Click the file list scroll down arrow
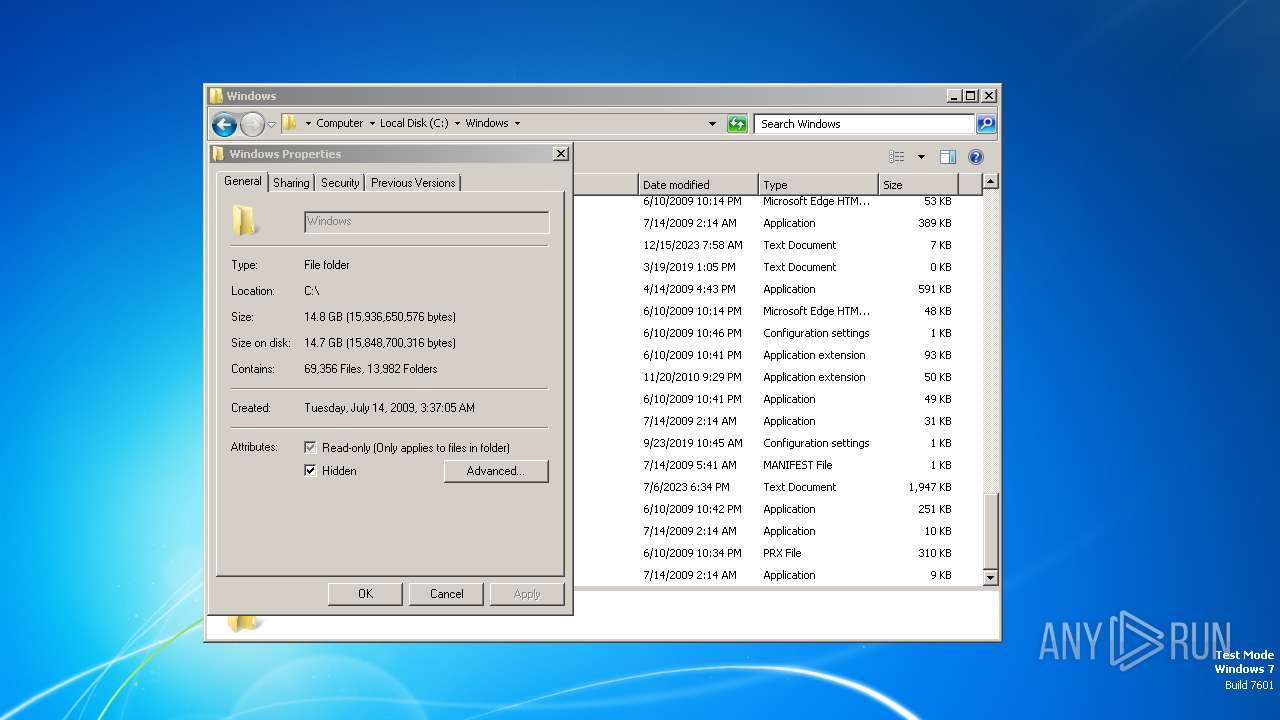Viewport: 1280px width, 720px height. tap(990, 578)
